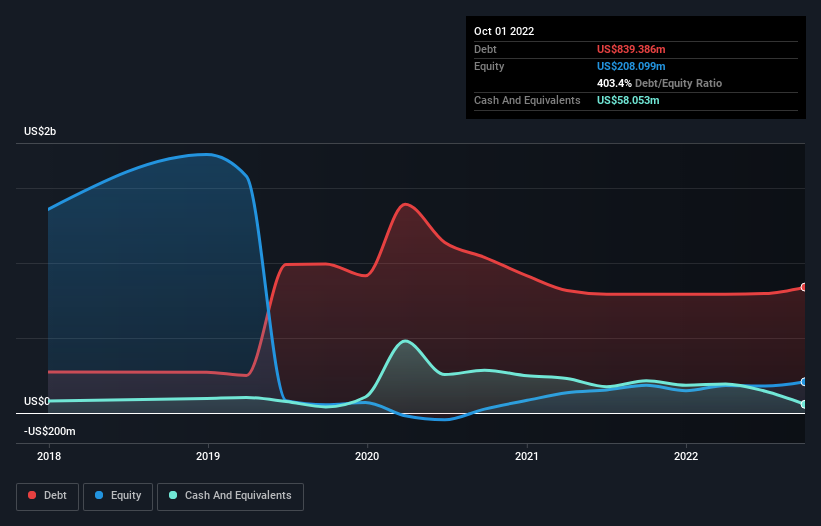This screenshot has height=526, width=821.
Task: Select the teal Cash endpoint marker
Action: pos(804,405)
